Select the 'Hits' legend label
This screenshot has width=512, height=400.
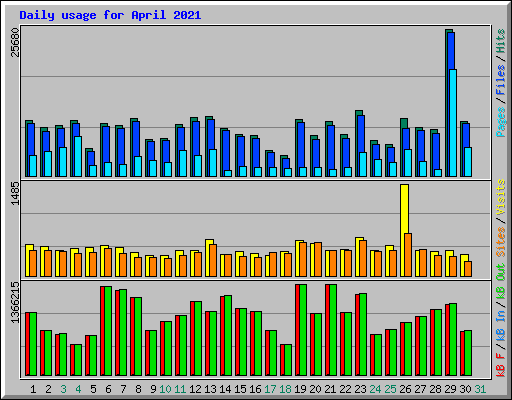[501, 41]
